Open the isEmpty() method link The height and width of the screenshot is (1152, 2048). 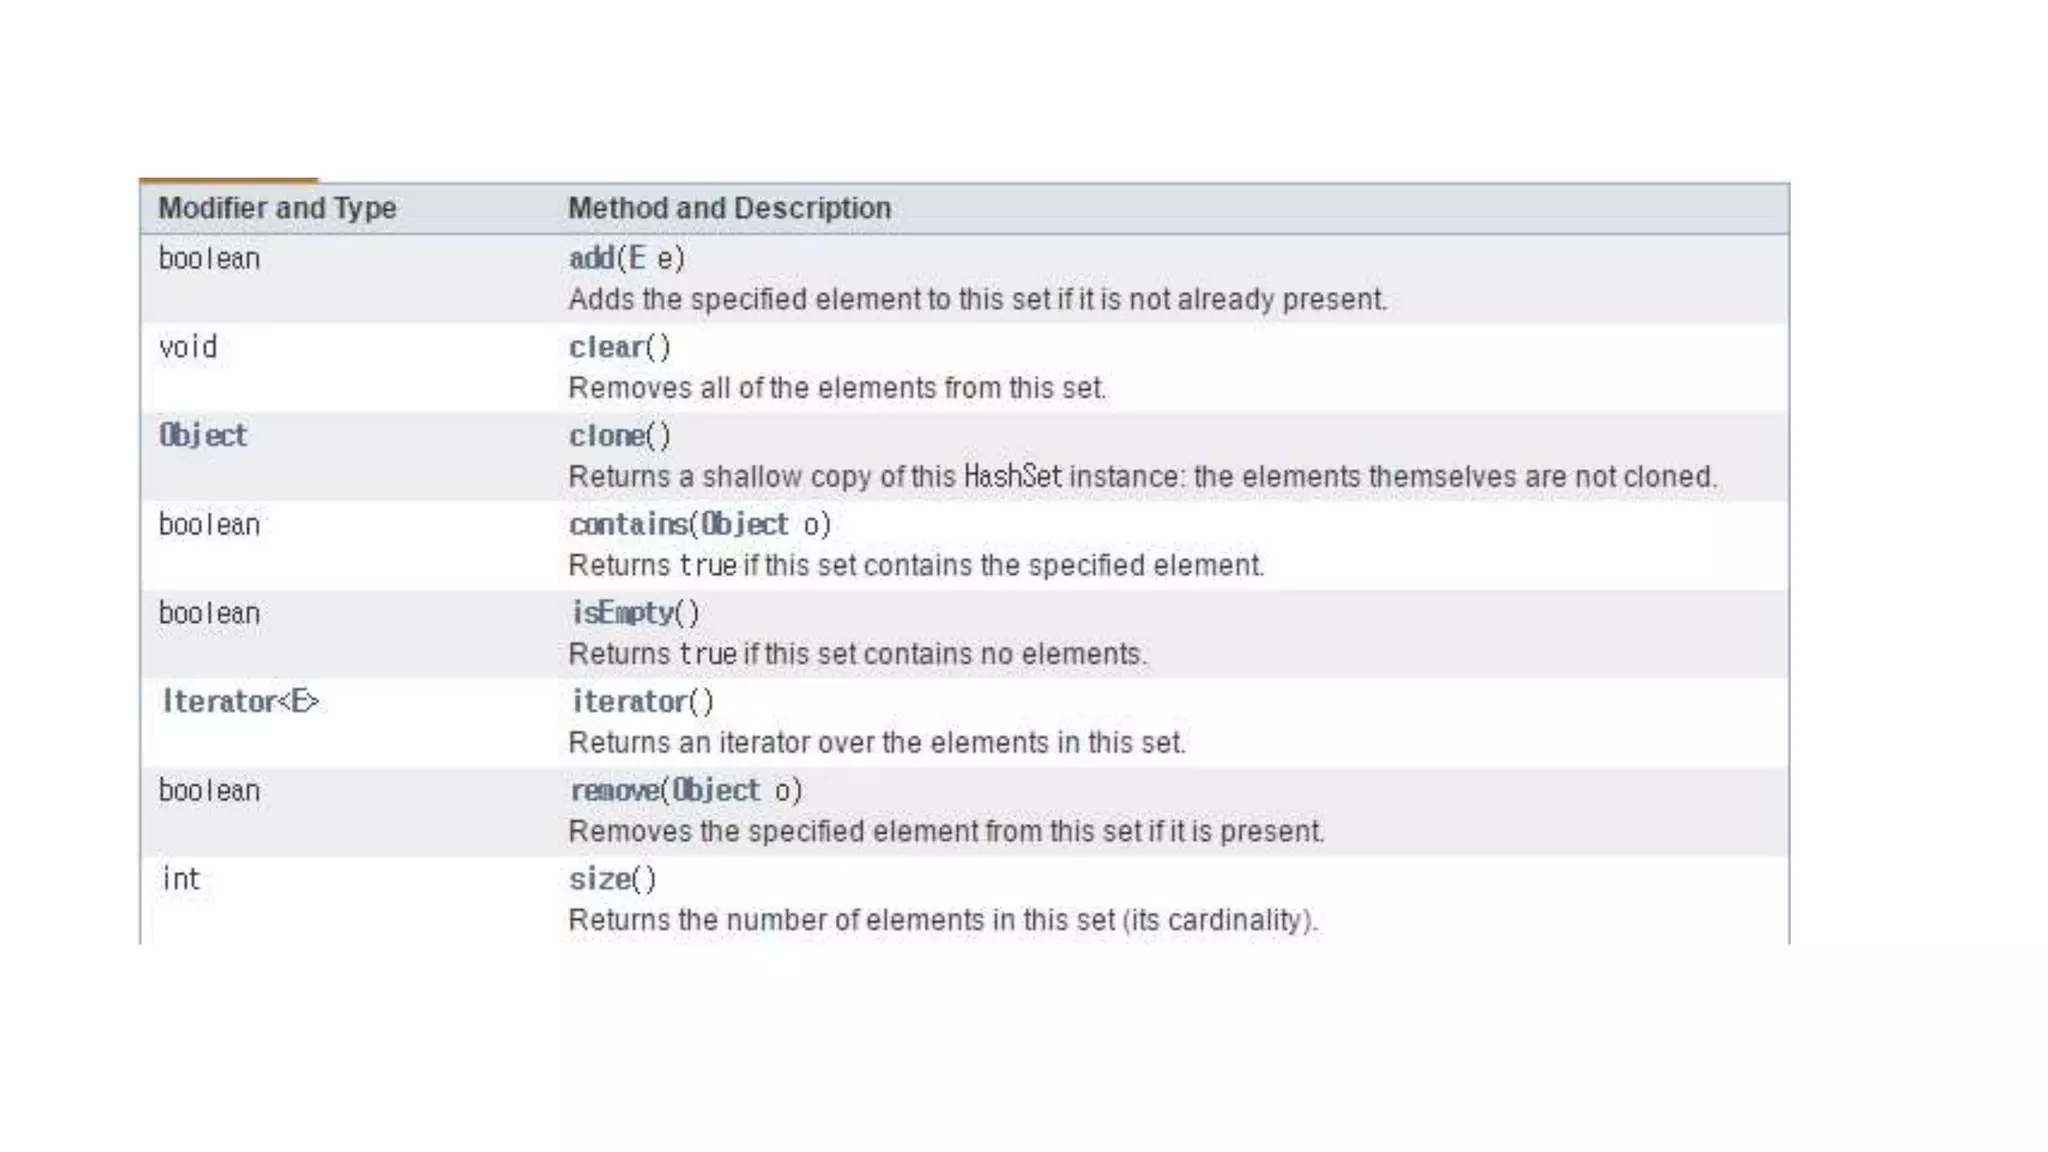click(622, 613)
